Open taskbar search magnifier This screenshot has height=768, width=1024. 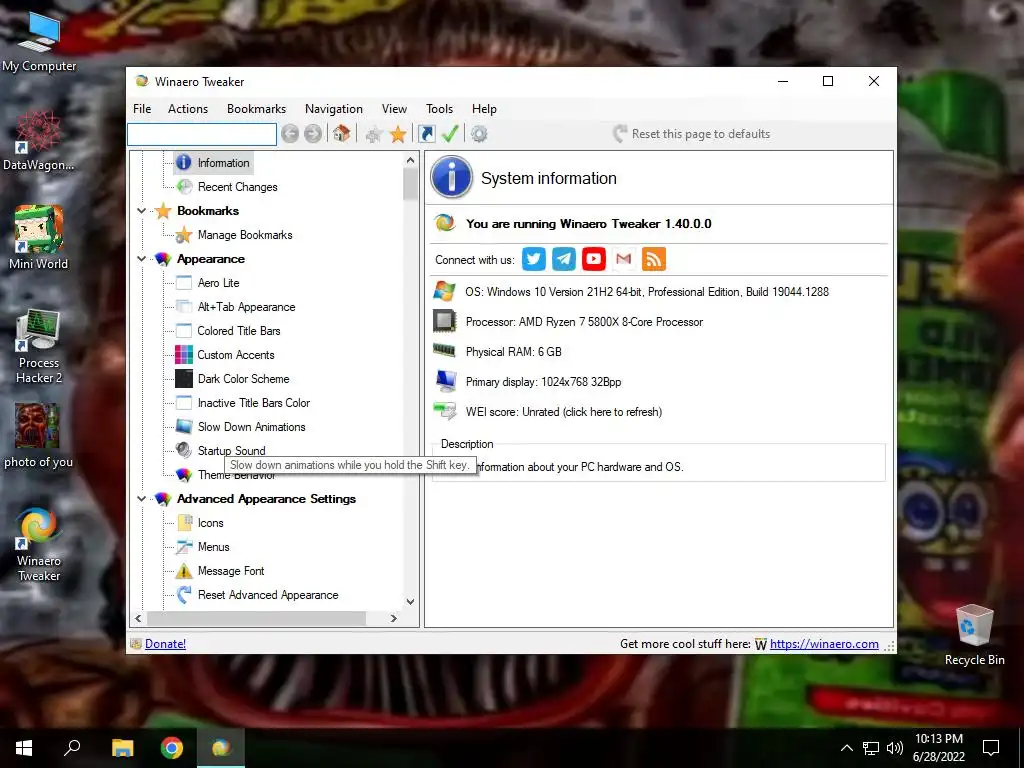[x=72, y=748]
